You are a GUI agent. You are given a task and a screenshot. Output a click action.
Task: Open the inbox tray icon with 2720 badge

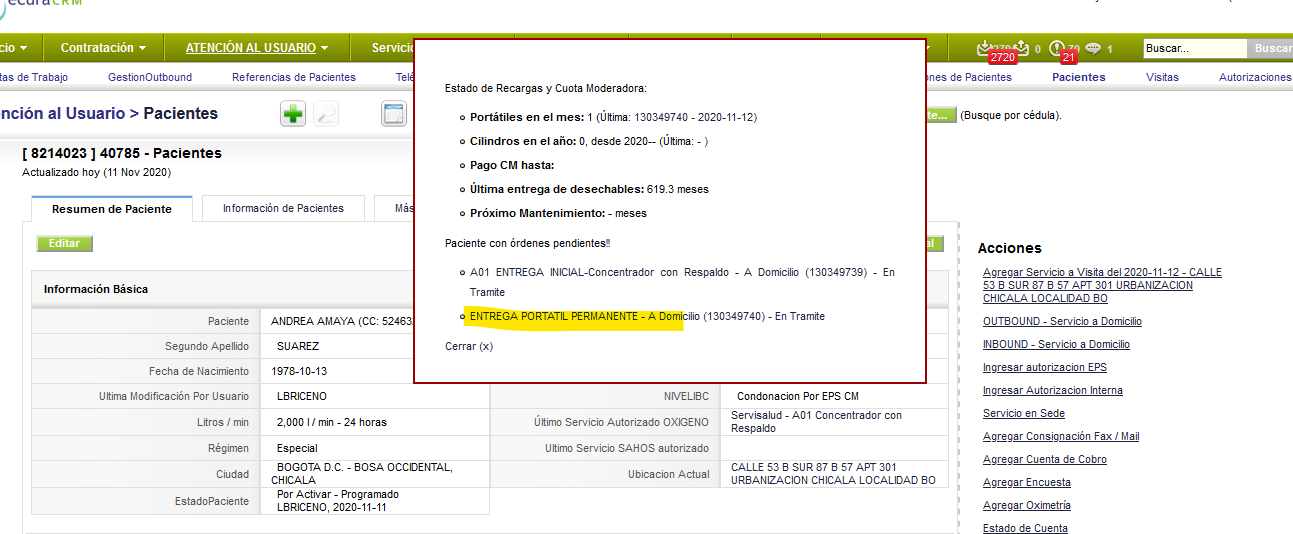(984, 48)
